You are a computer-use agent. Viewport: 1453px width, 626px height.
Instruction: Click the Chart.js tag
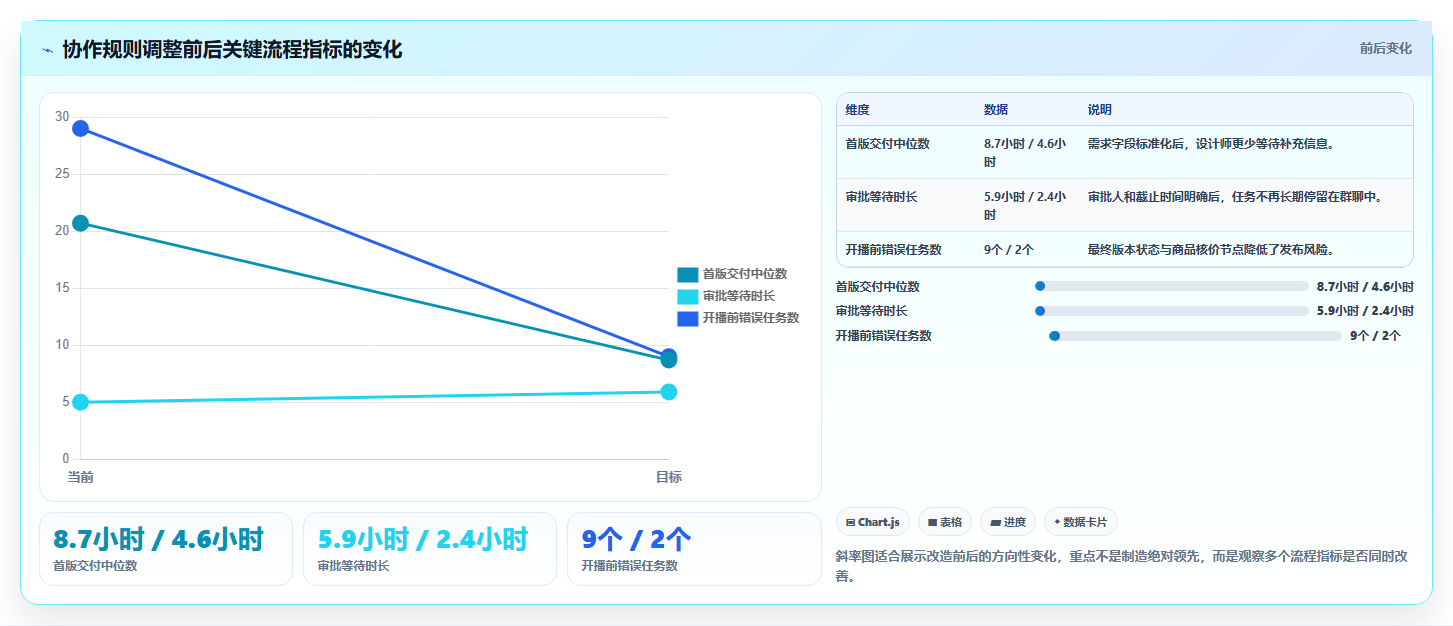(x=873, y=522)
